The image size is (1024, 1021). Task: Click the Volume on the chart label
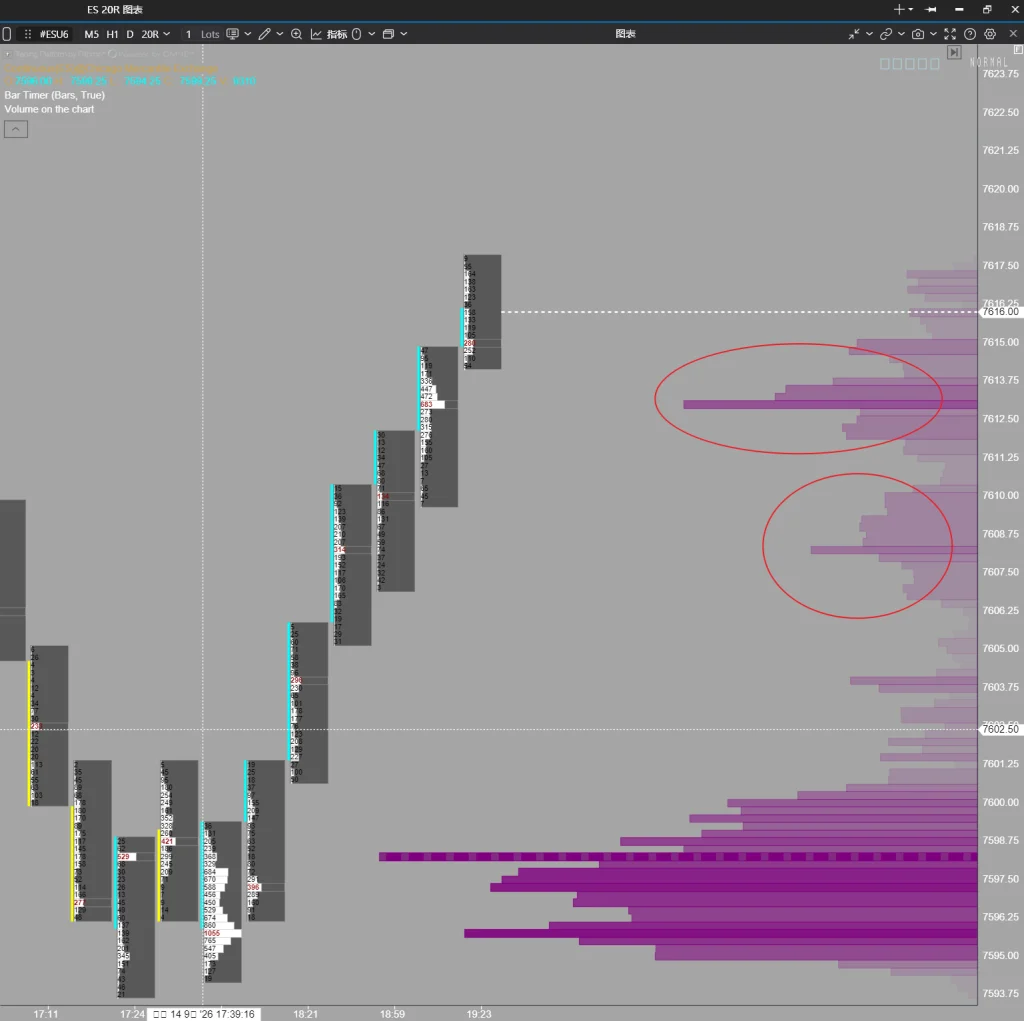(x=50, y=109)
